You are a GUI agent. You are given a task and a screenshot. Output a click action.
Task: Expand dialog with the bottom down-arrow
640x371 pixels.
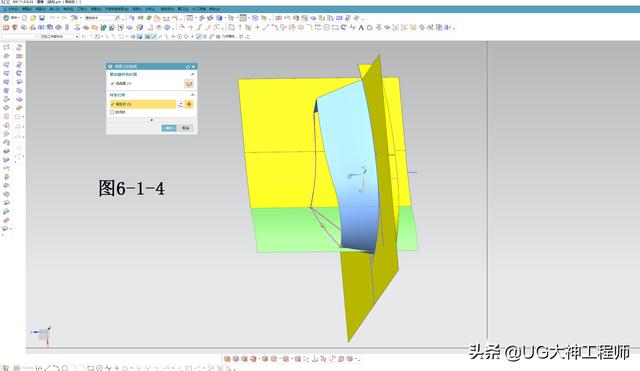[151, 120]
